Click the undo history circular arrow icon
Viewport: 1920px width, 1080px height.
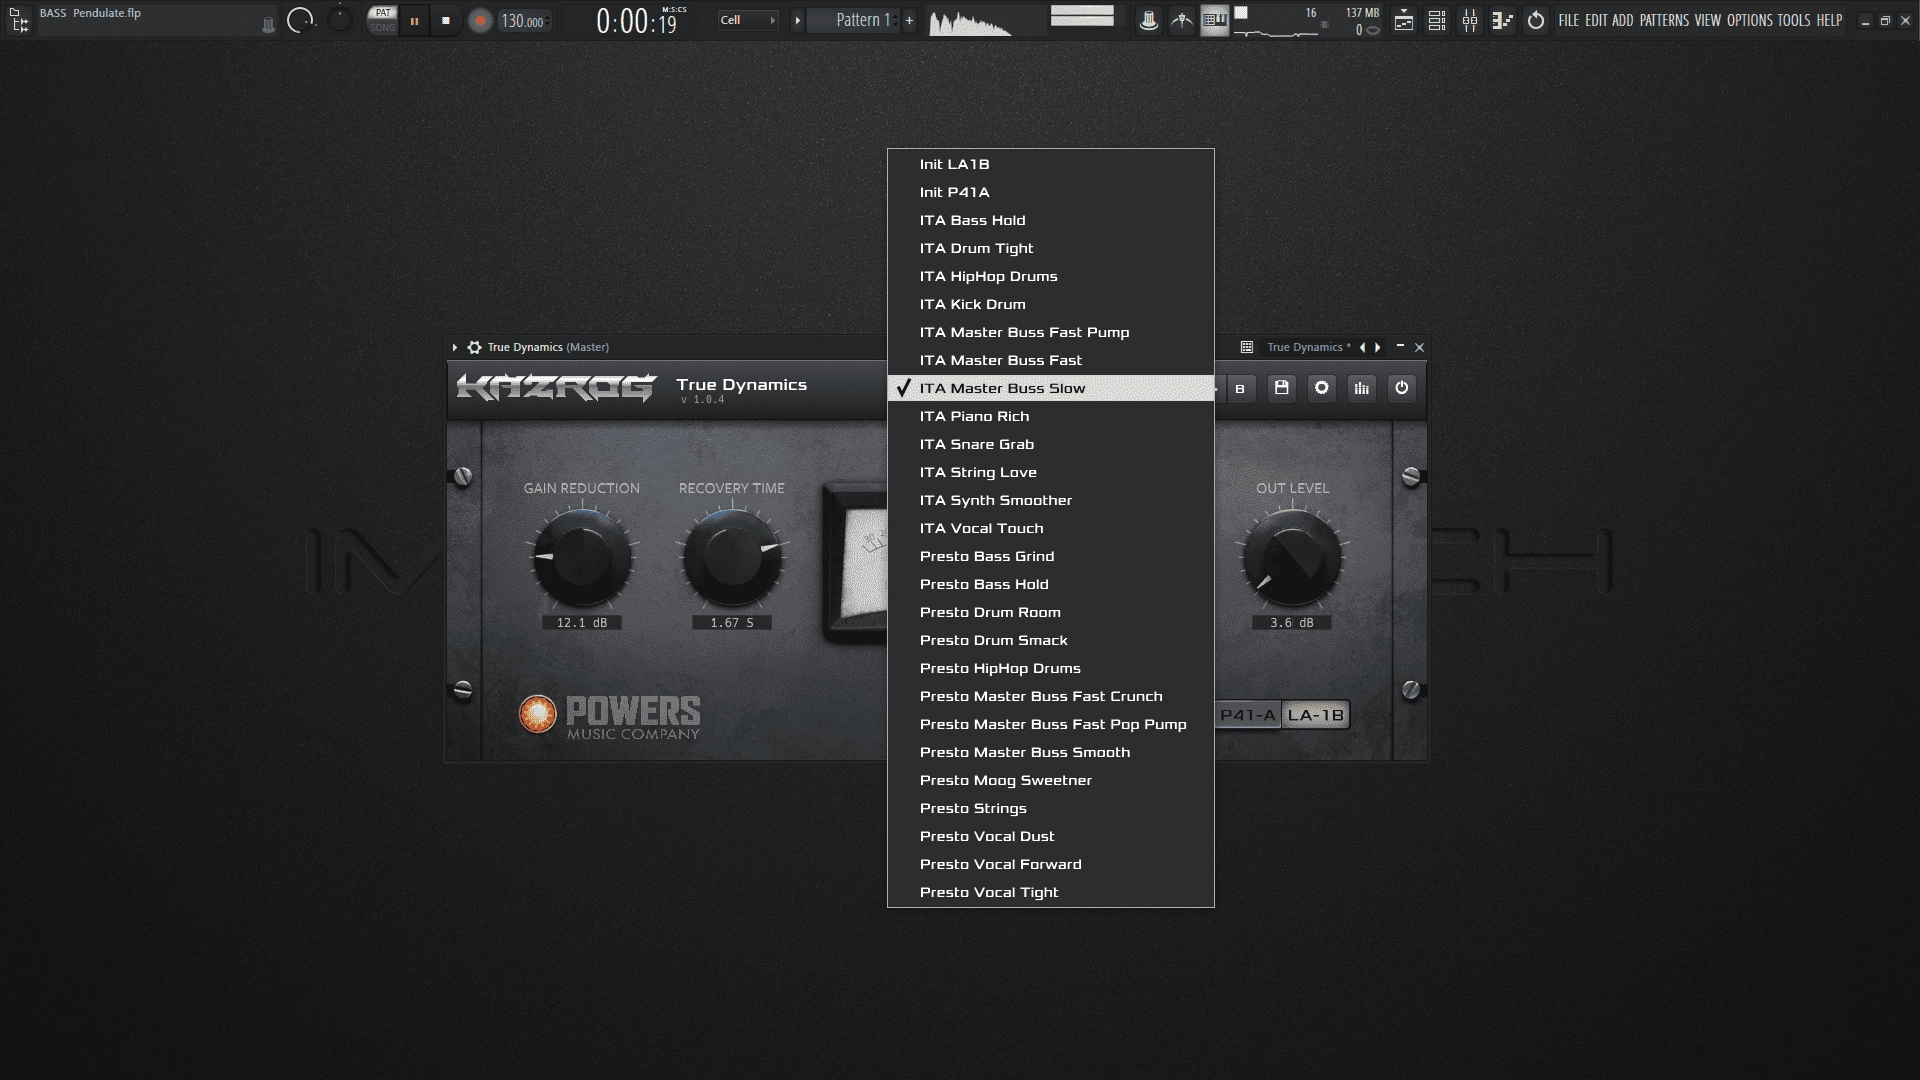pos(1536,20)
